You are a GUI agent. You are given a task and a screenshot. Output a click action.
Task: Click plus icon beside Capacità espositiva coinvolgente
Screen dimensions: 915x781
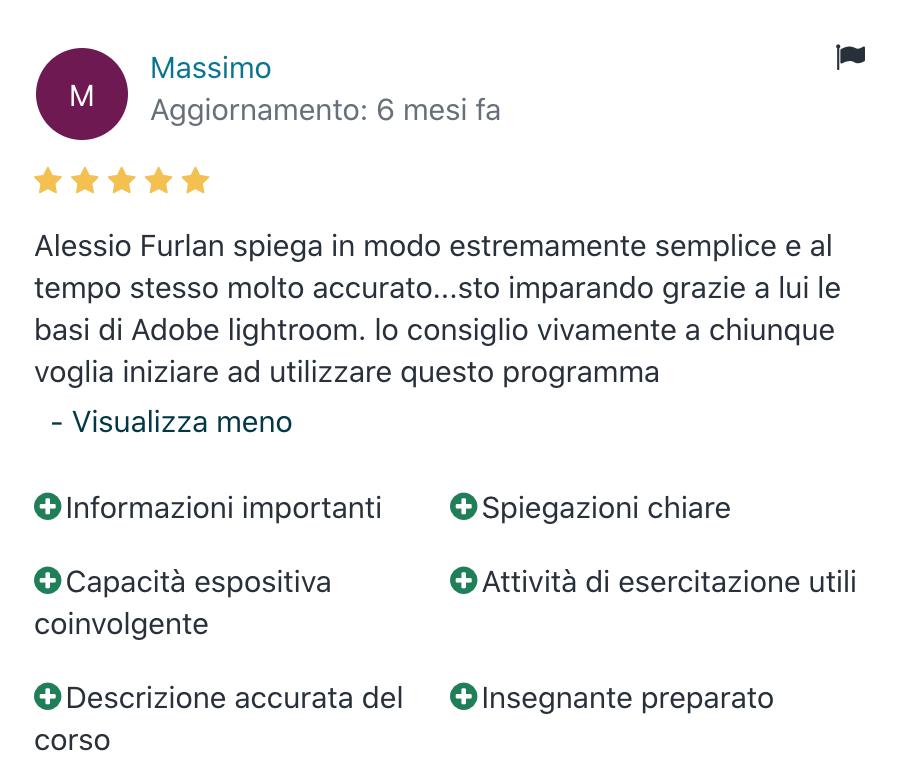click(48, 580)
